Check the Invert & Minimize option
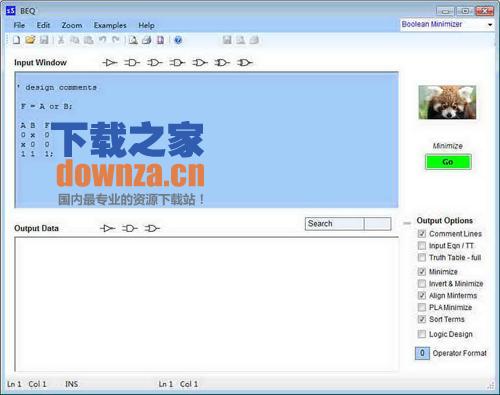500x395 pixels. click(422, 284)
